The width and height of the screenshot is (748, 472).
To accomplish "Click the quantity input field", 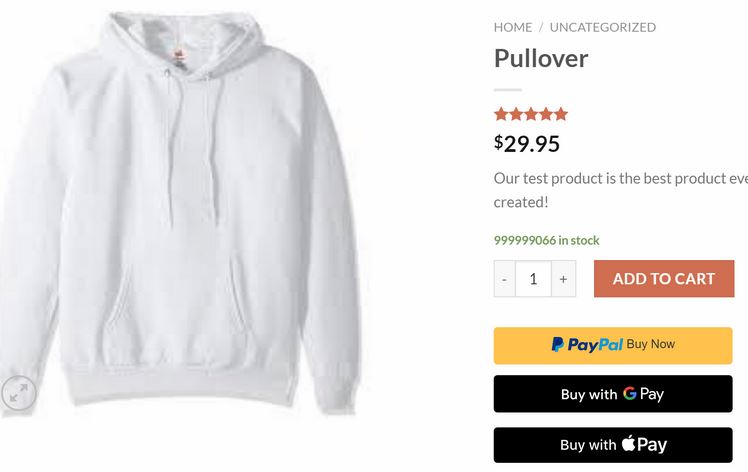I will pyautogui.click(x=533, y=279).
